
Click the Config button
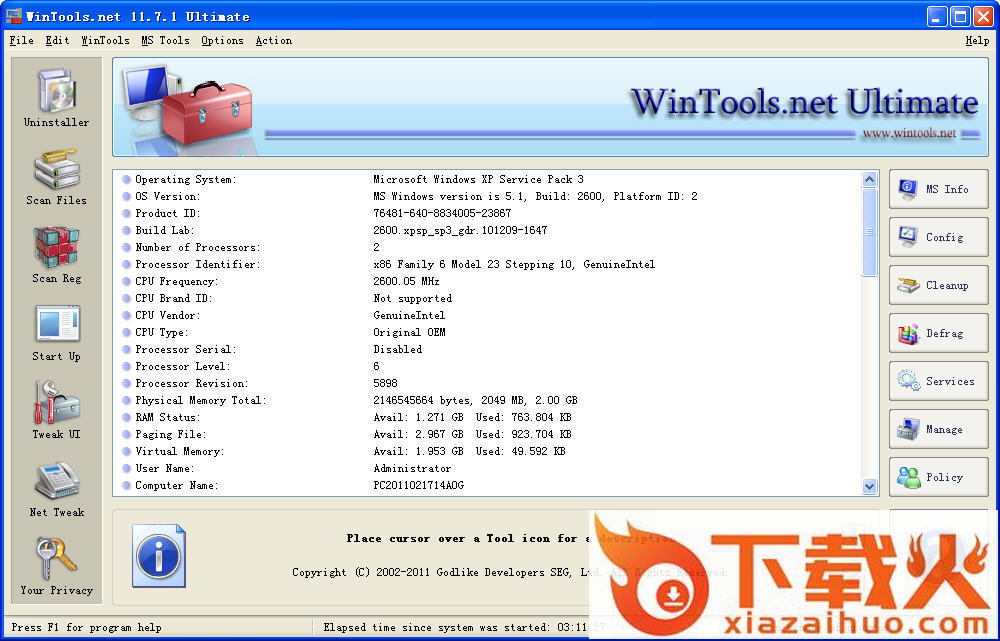[939, 237]
